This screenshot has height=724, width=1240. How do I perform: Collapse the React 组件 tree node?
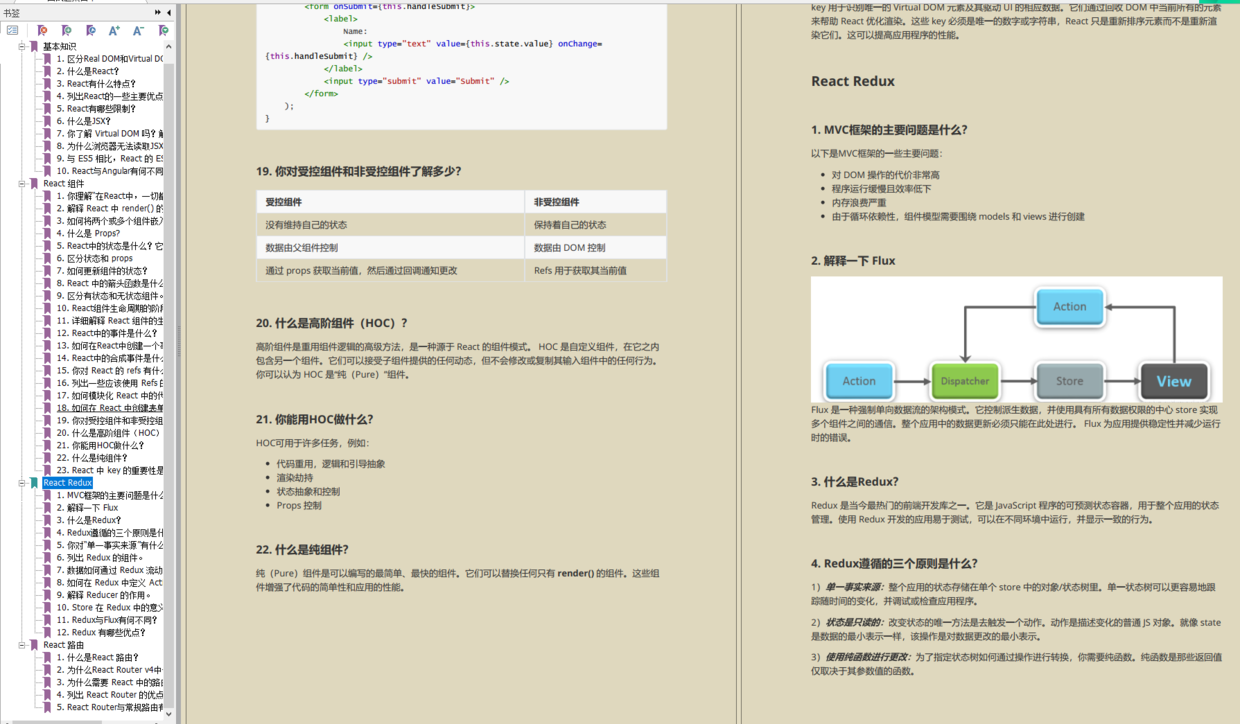tap(22, 183)
